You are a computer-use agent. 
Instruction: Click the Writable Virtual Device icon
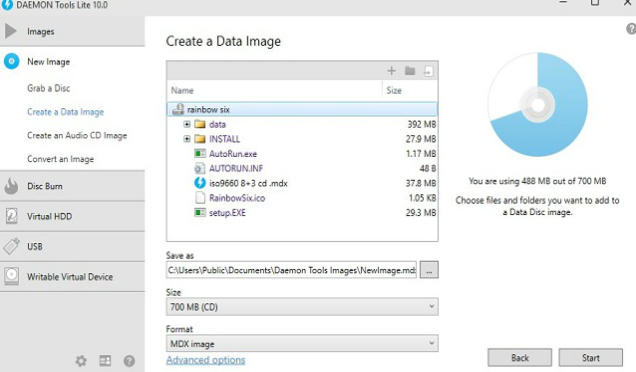[x=11, y=276]
